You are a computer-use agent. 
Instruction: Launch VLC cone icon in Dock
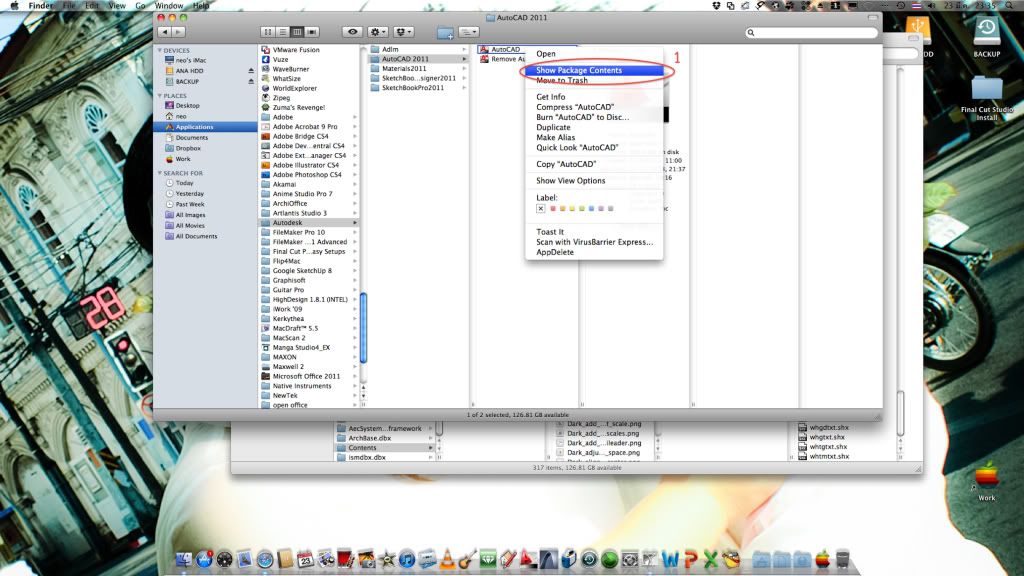(x=447, y=559)
